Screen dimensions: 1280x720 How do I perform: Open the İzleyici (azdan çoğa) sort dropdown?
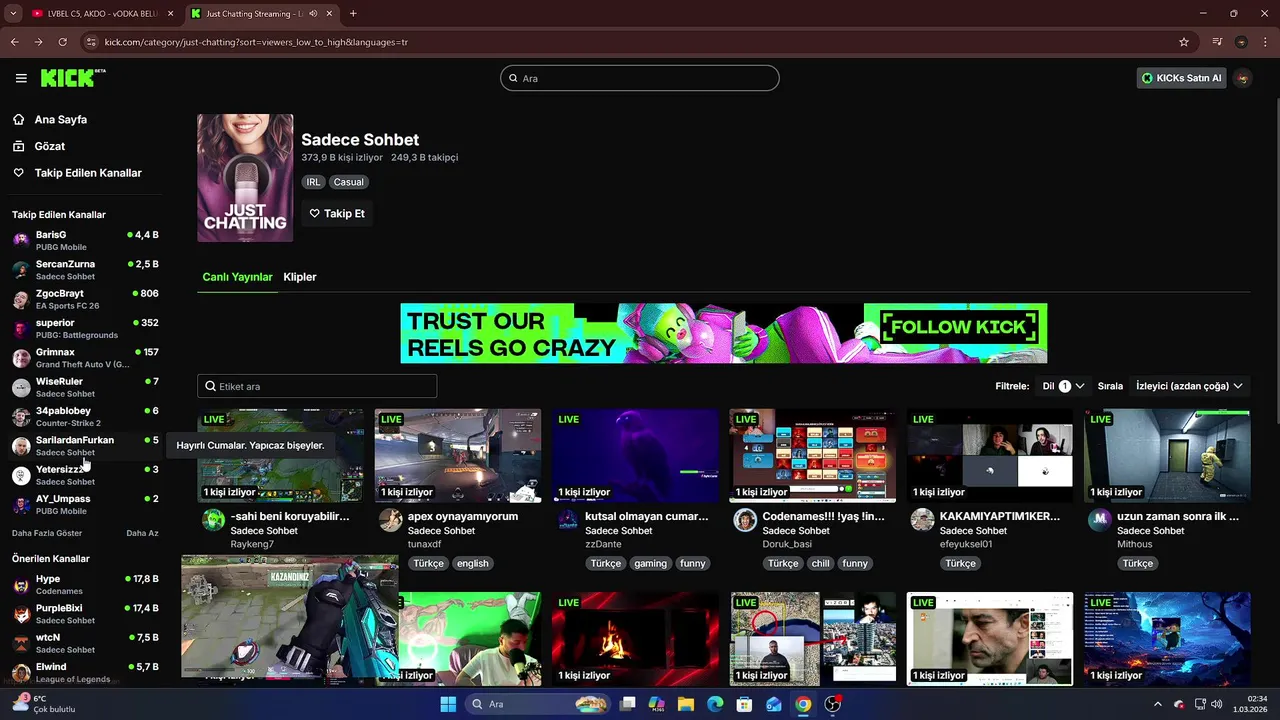[1190, 386]
